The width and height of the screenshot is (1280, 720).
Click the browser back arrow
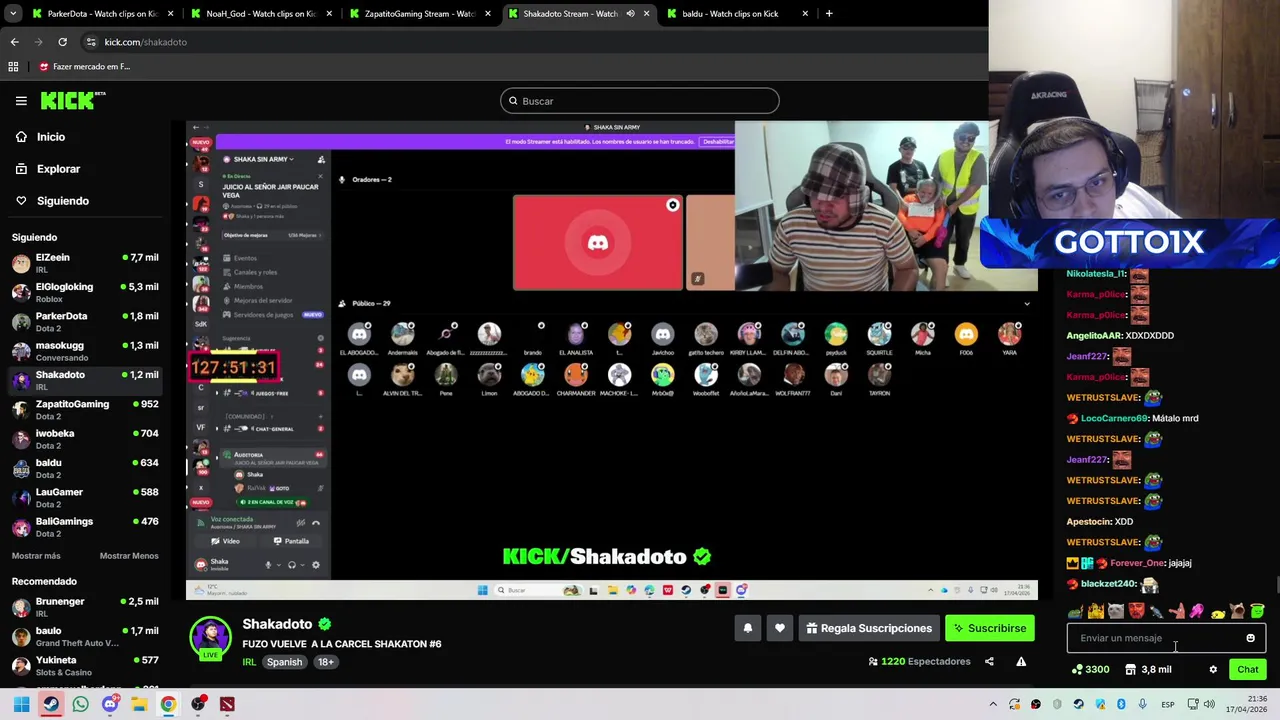click(x=14, y=42)
